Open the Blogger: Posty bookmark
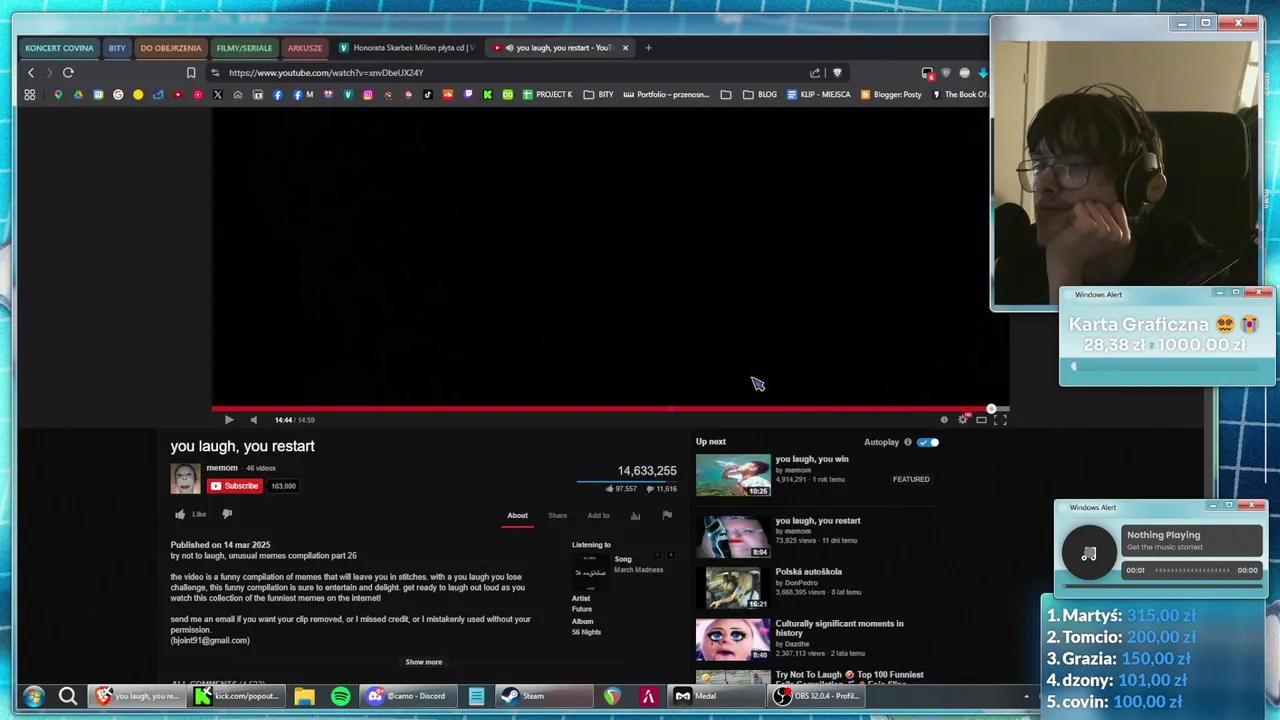 pyautogui.click(x=891, y=95)
